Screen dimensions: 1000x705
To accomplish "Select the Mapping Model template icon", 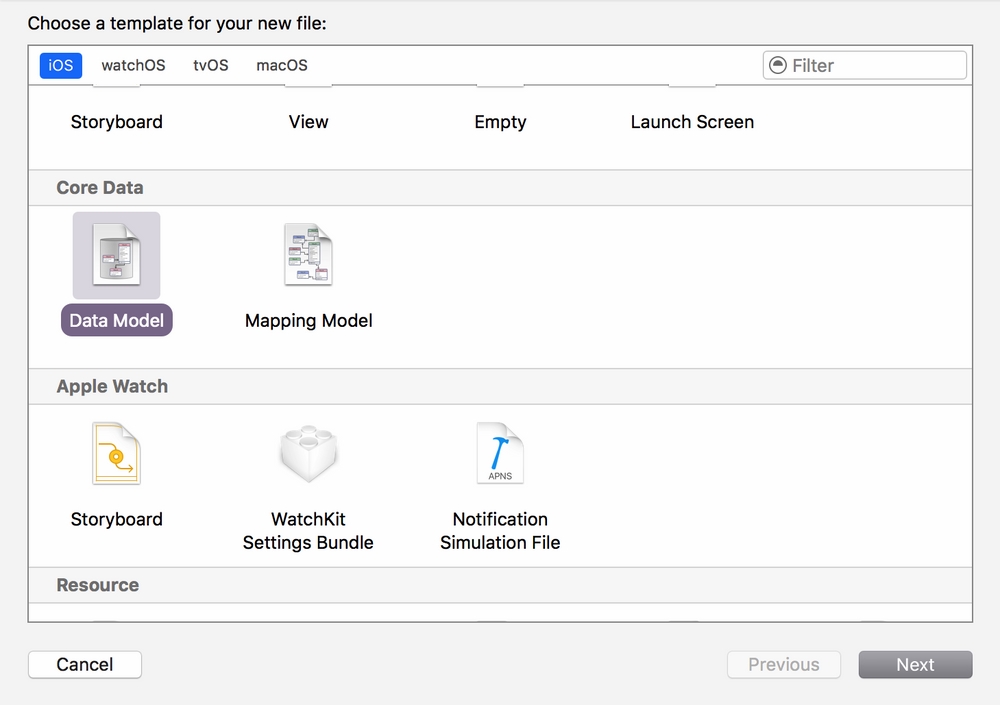I will pos(308,256).
